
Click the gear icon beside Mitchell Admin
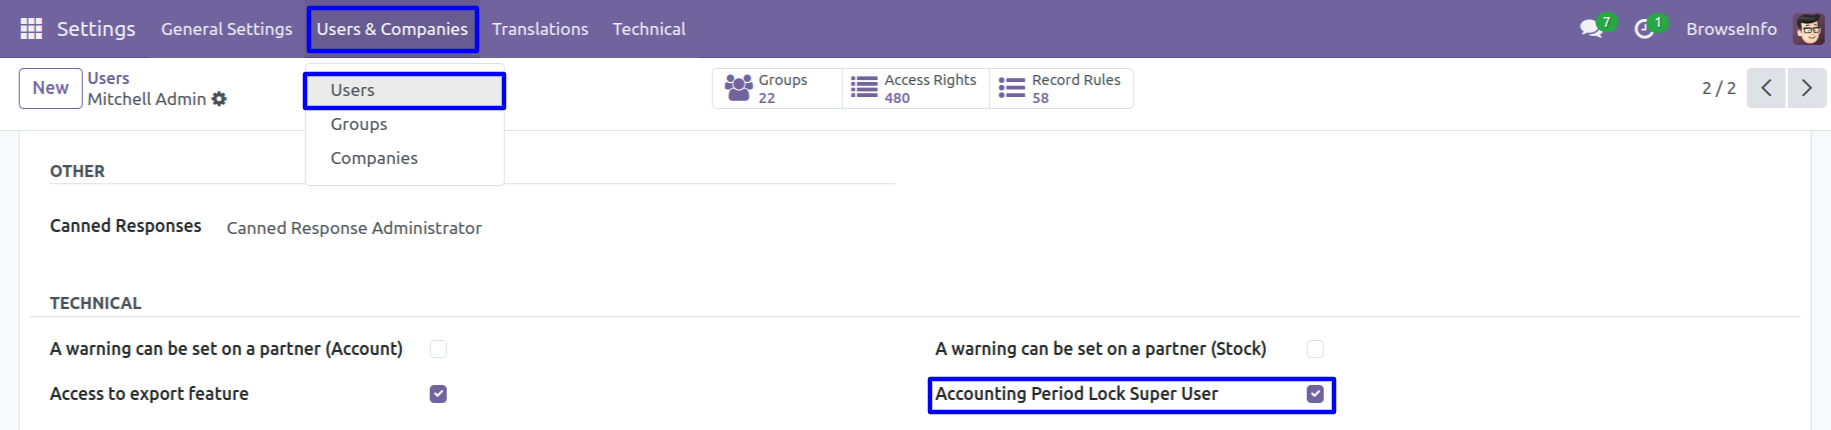tap(220, 99)
